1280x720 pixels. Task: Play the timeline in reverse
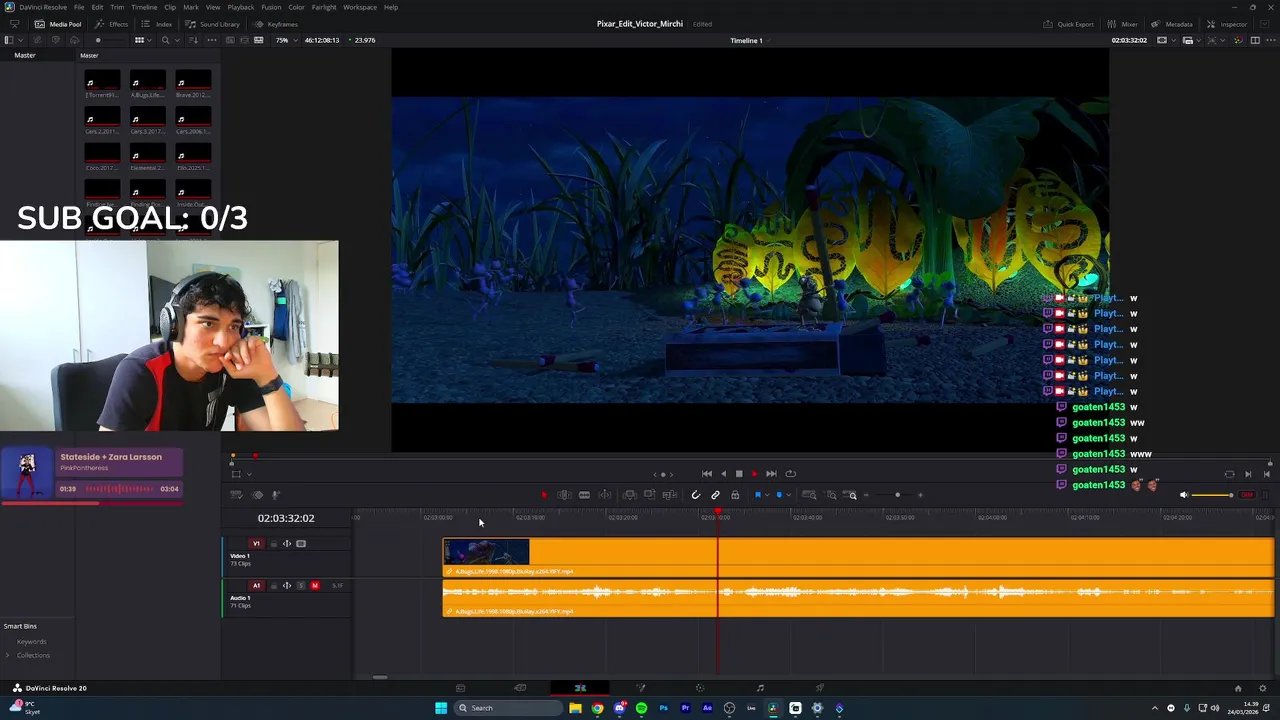click(723, 474)
